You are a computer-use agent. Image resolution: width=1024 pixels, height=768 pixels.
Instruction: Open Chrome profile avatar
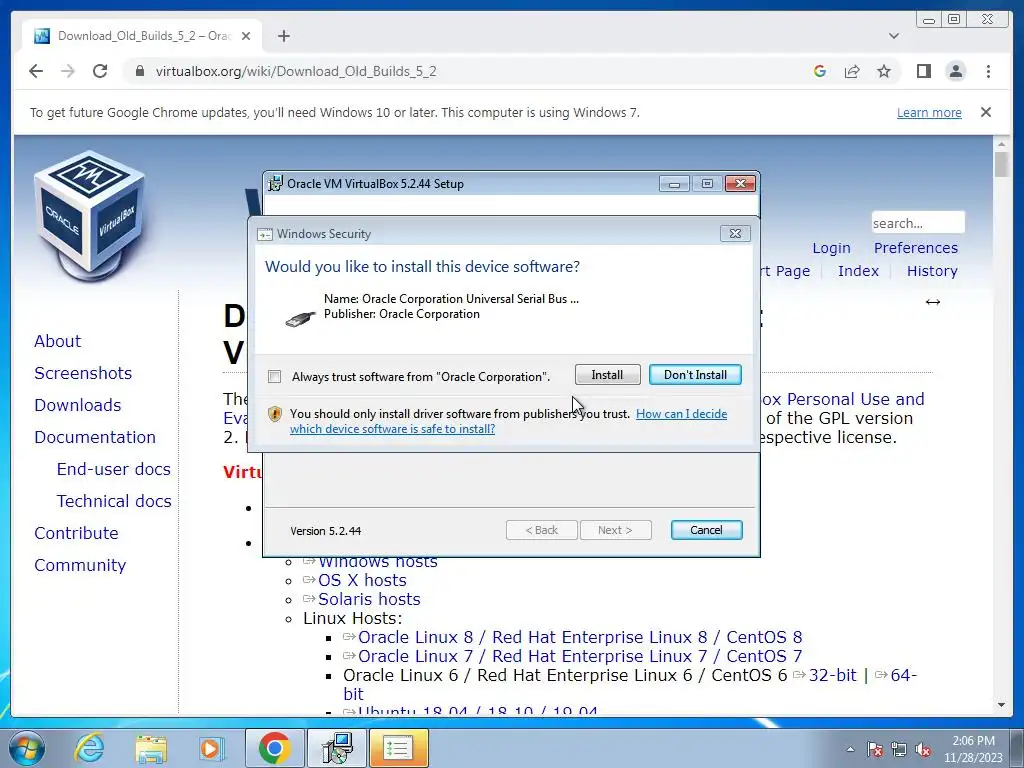(955, 71)
